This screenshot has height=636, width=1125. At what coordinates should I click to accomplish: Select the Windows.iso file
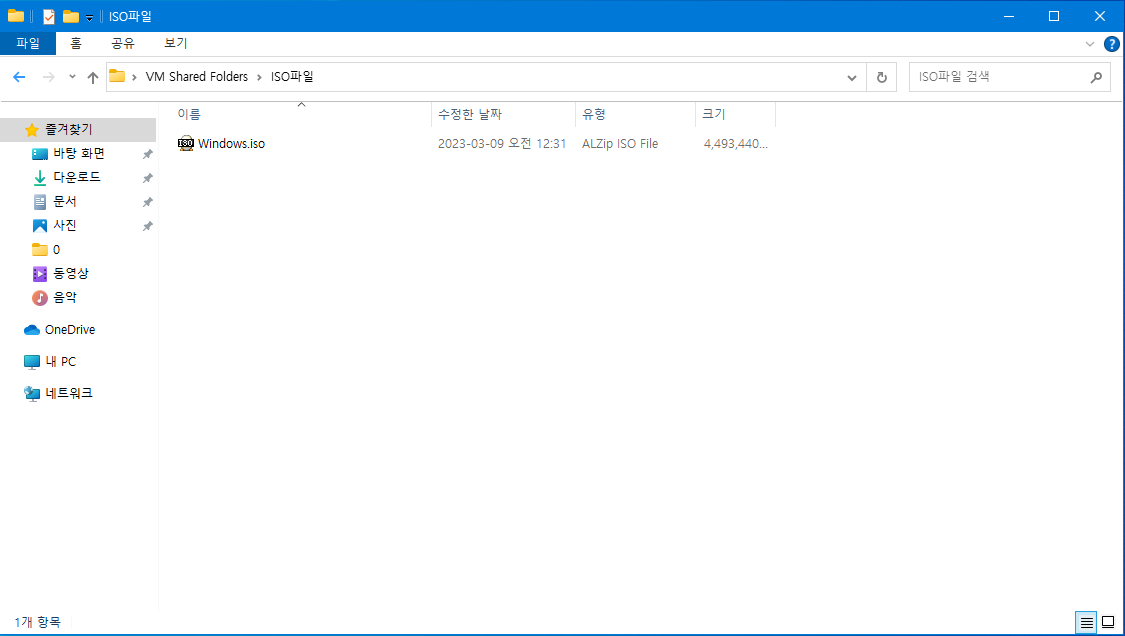click(x=231, y=144)
